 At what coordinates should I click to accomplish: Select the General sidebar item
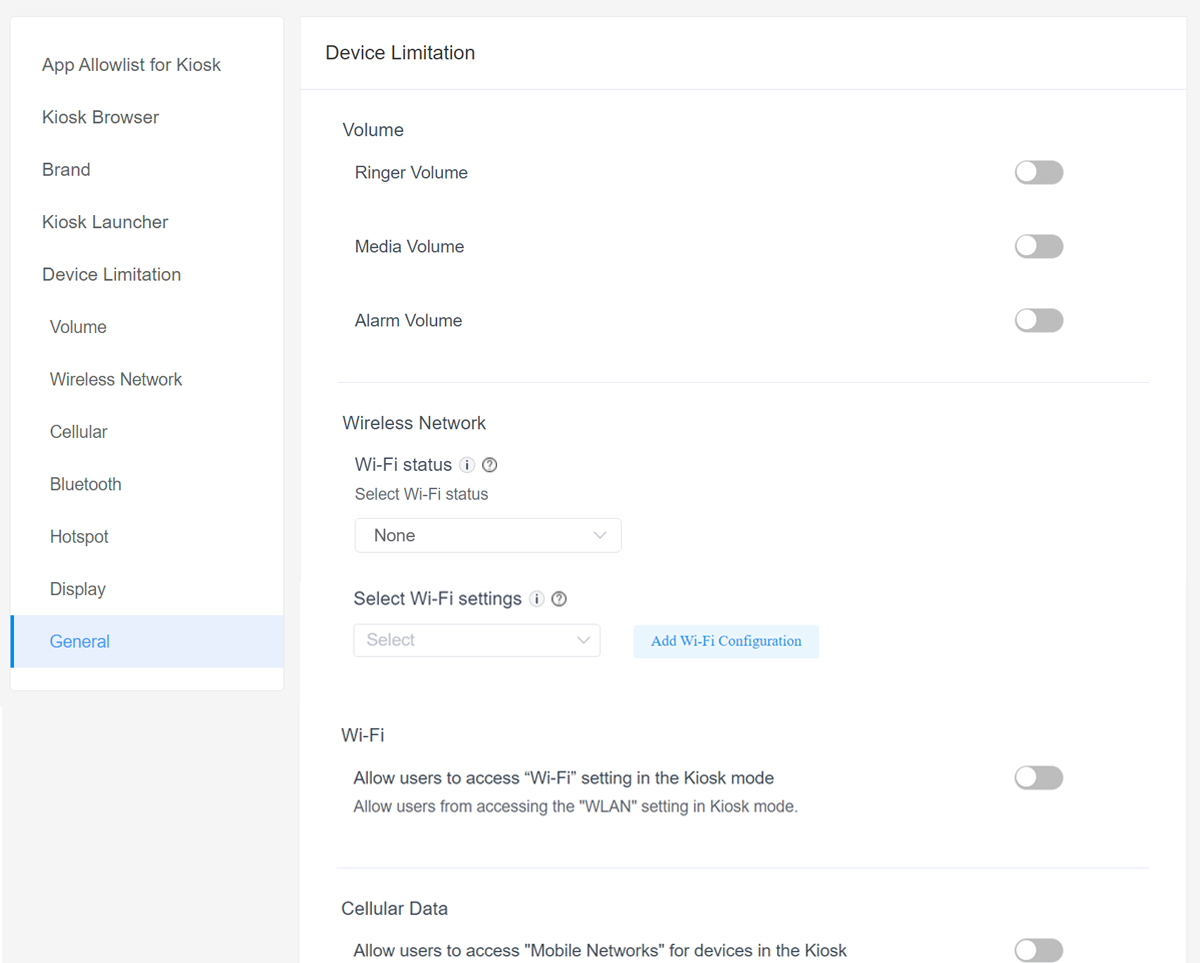coord(147,641)
